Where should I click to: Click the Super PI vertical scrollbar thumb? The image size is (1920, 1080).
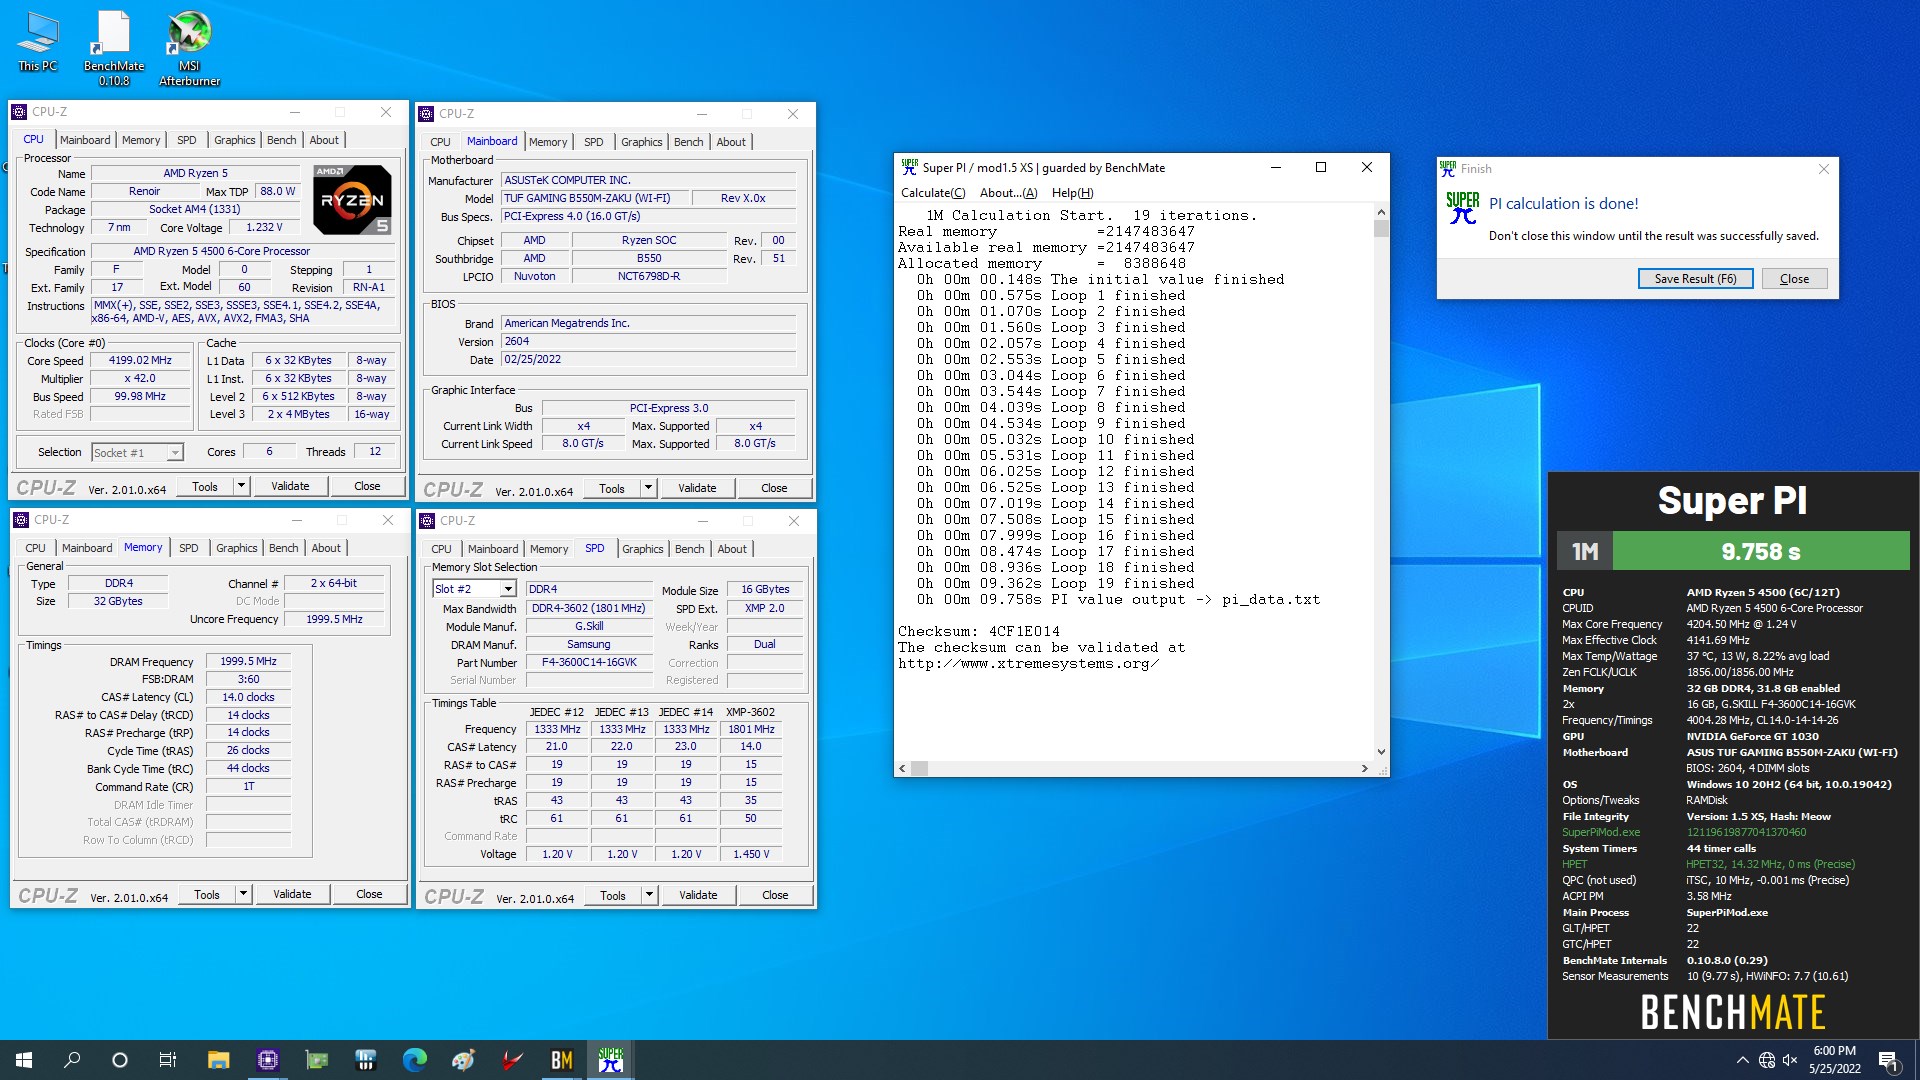1381,229
